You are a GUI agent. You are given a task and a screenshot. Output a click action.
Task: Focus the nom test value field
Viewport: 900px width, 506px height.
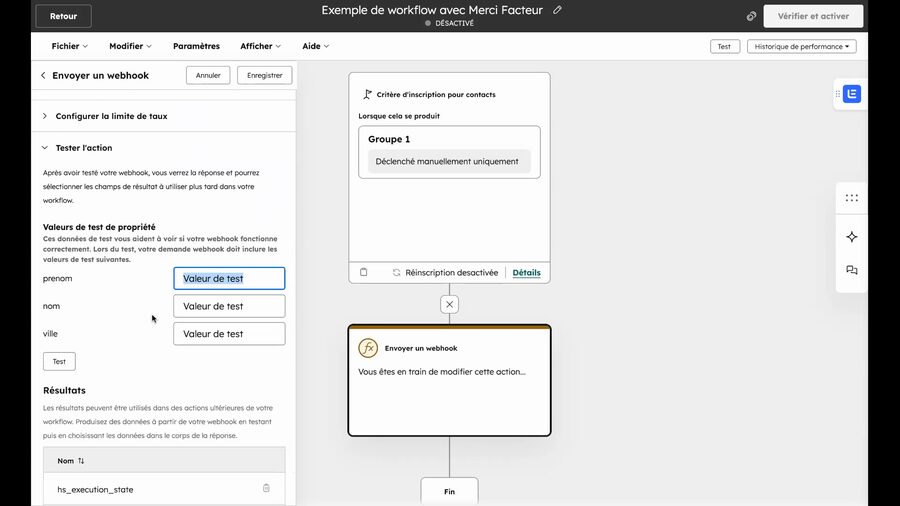coord(229,306)
